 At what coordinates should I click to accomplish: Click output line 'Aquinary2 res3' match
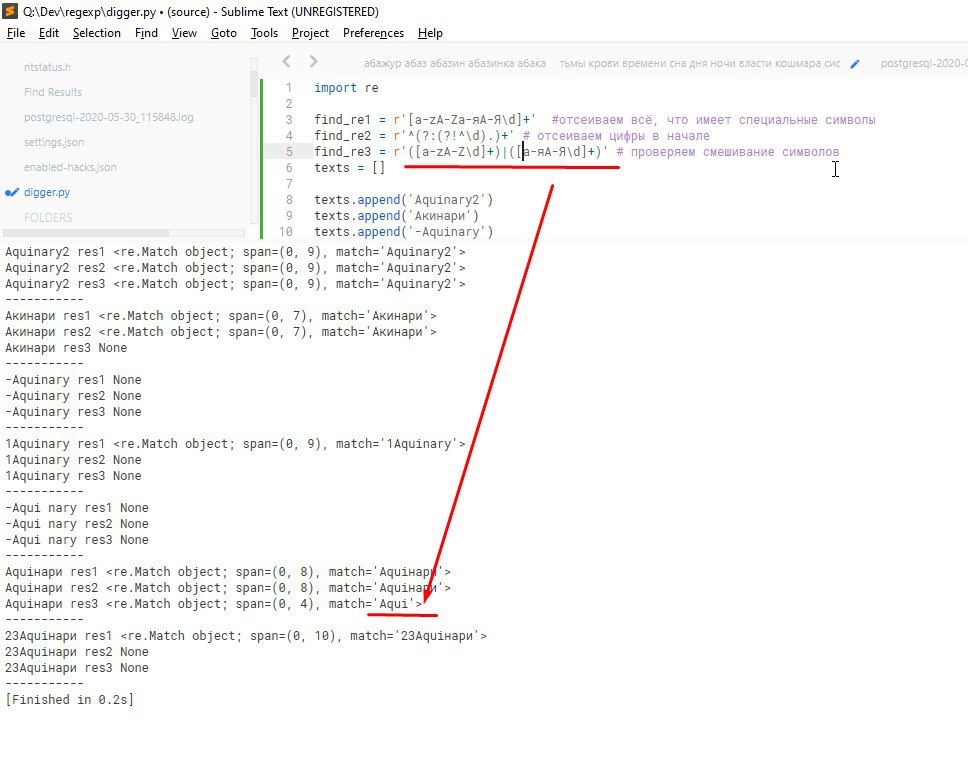point(235,283)
